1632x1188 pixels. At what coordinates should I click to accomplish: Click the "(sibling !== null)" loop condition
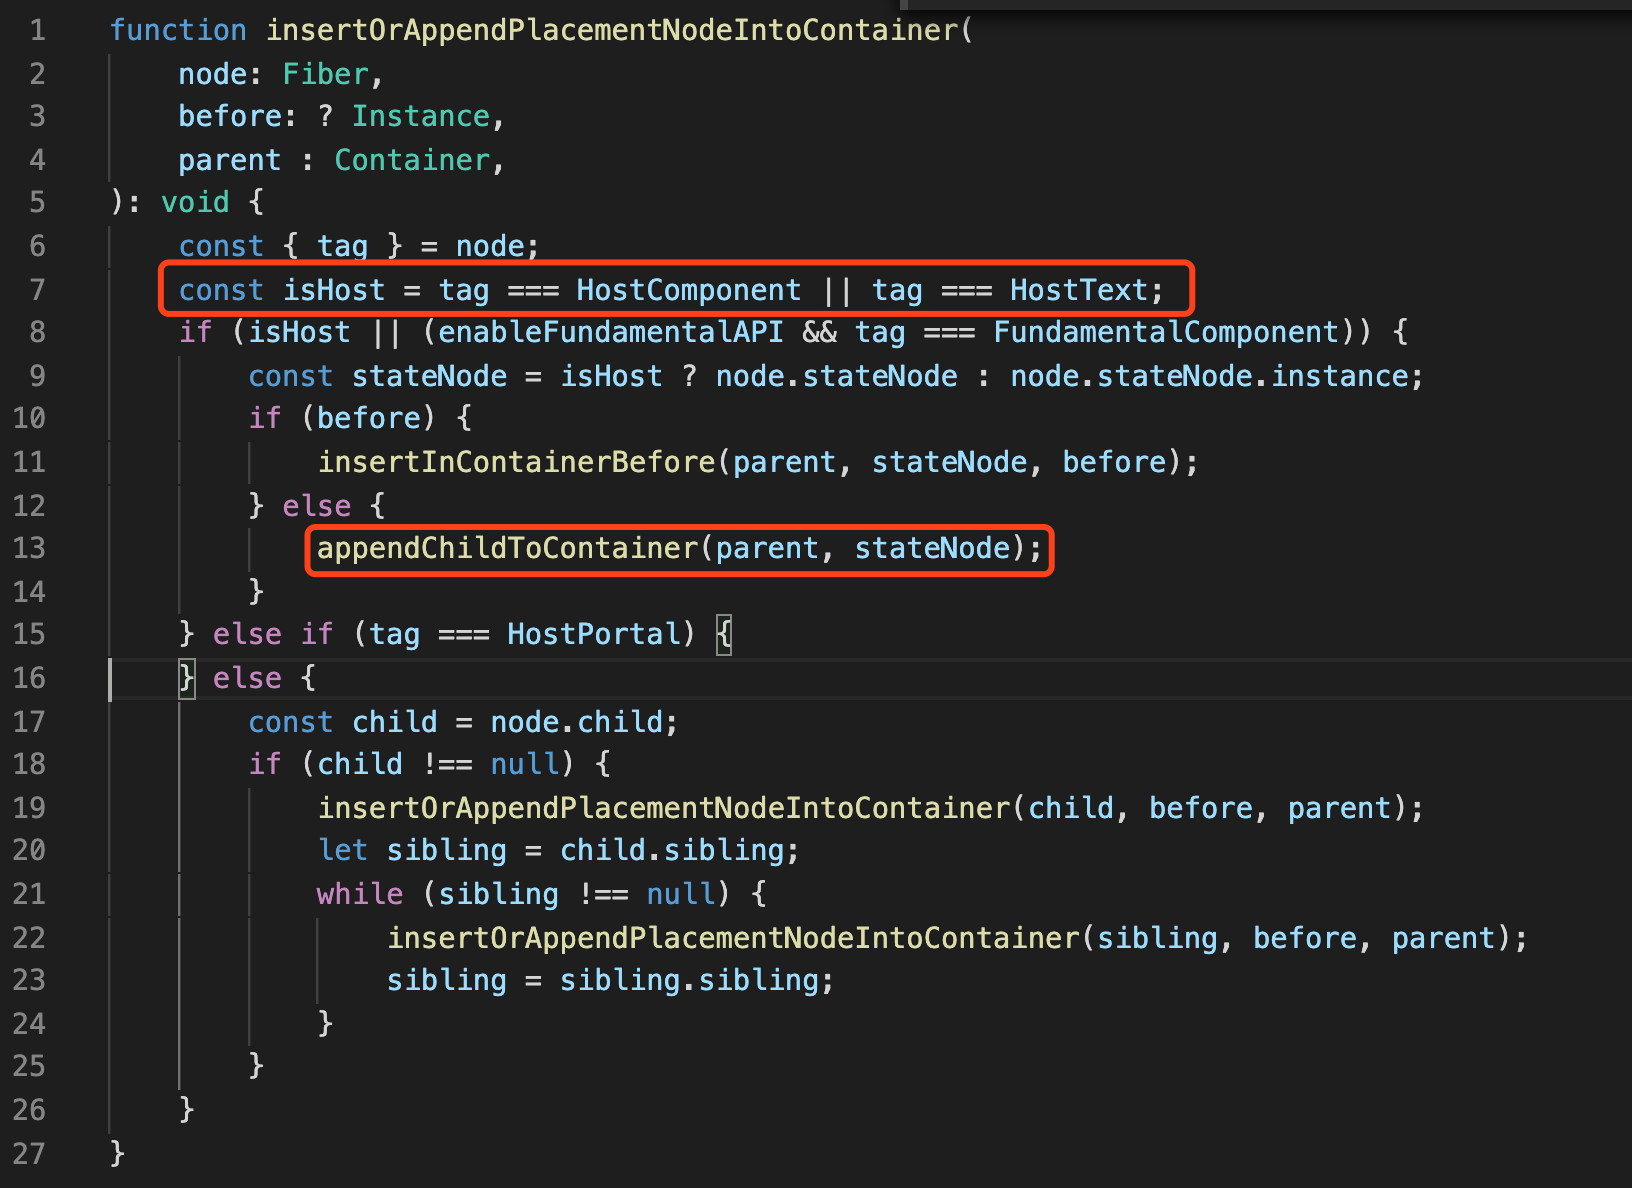(577, 894)
